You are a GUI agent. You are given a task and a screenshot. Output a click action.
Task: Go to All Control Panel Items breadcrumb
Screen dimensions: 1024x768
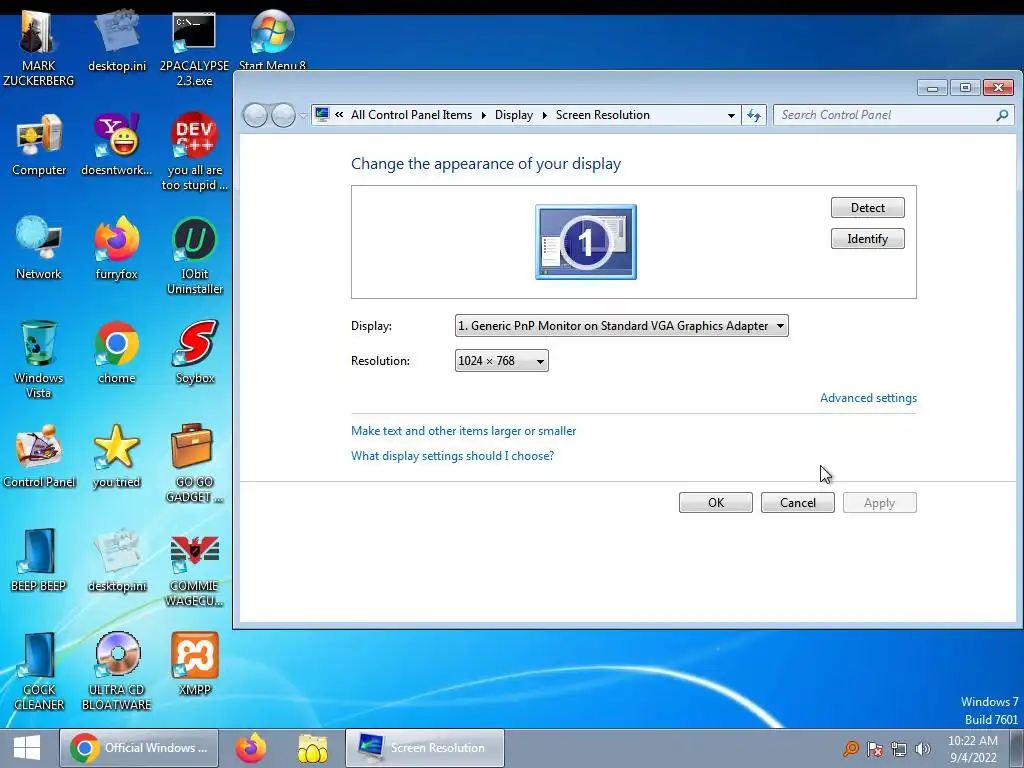tap(411, 115)
